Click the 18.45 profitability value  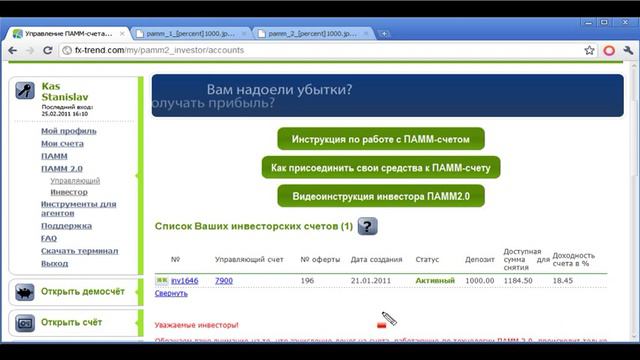pyautogui.click(x=562, y=280)
